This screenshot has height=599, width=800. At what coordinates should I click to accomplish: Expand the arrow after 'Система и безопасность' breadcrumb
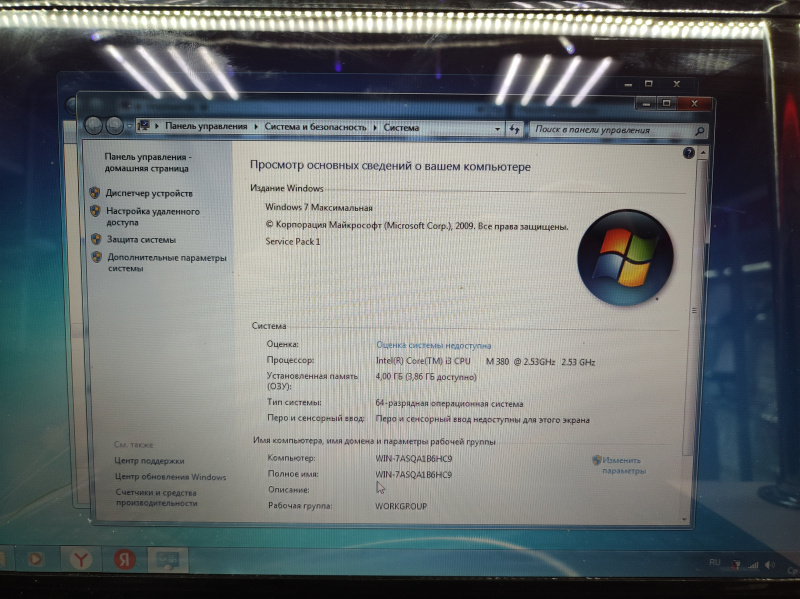377,128
